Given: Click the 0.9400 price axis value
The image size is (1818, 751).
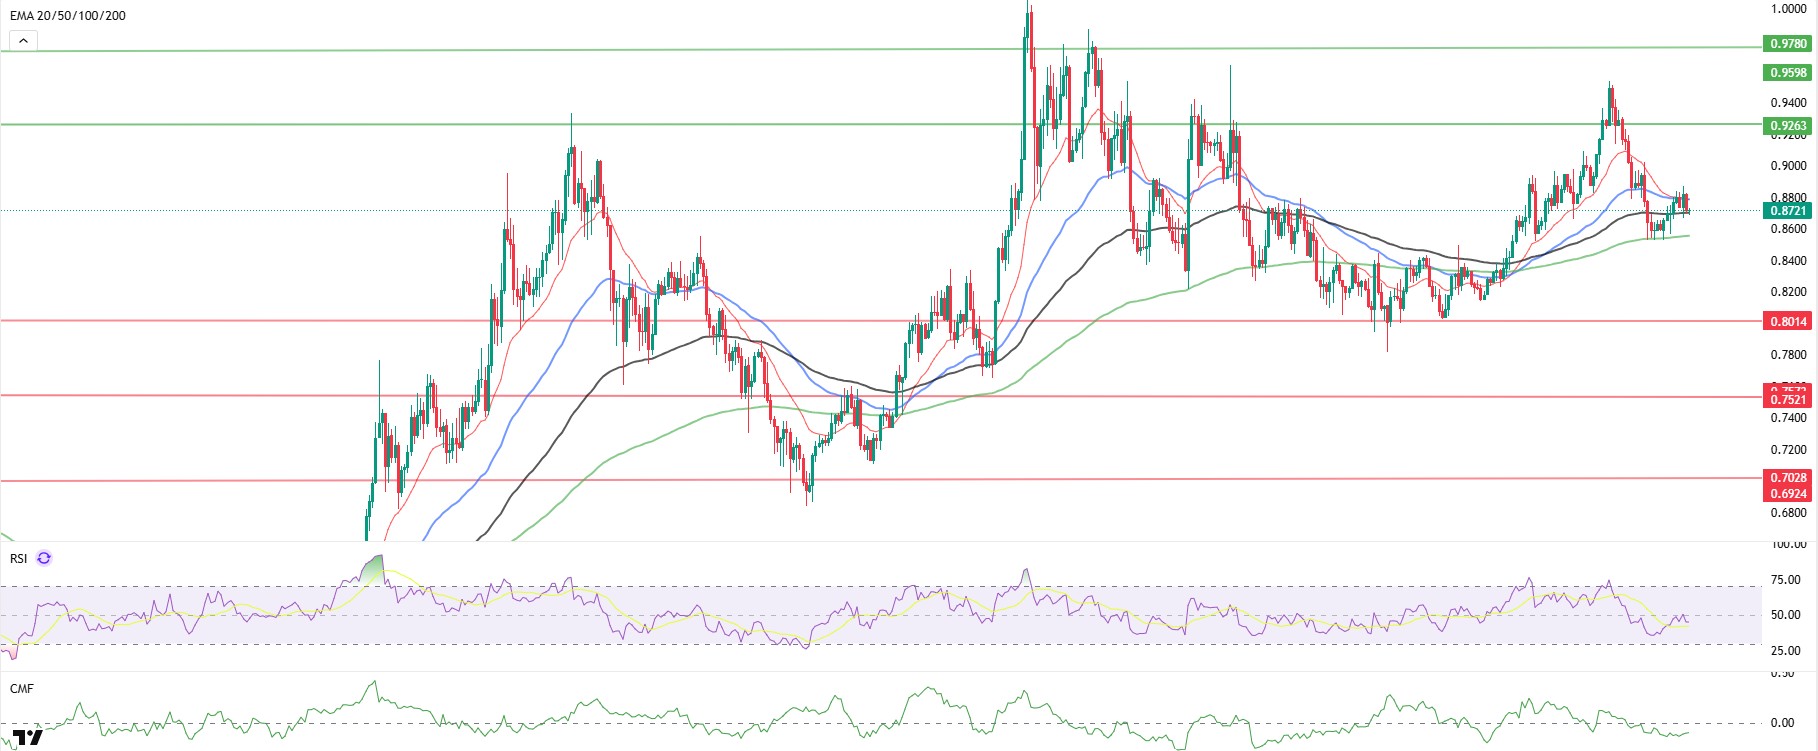Looking at the screenshot, I should 1788,103.
